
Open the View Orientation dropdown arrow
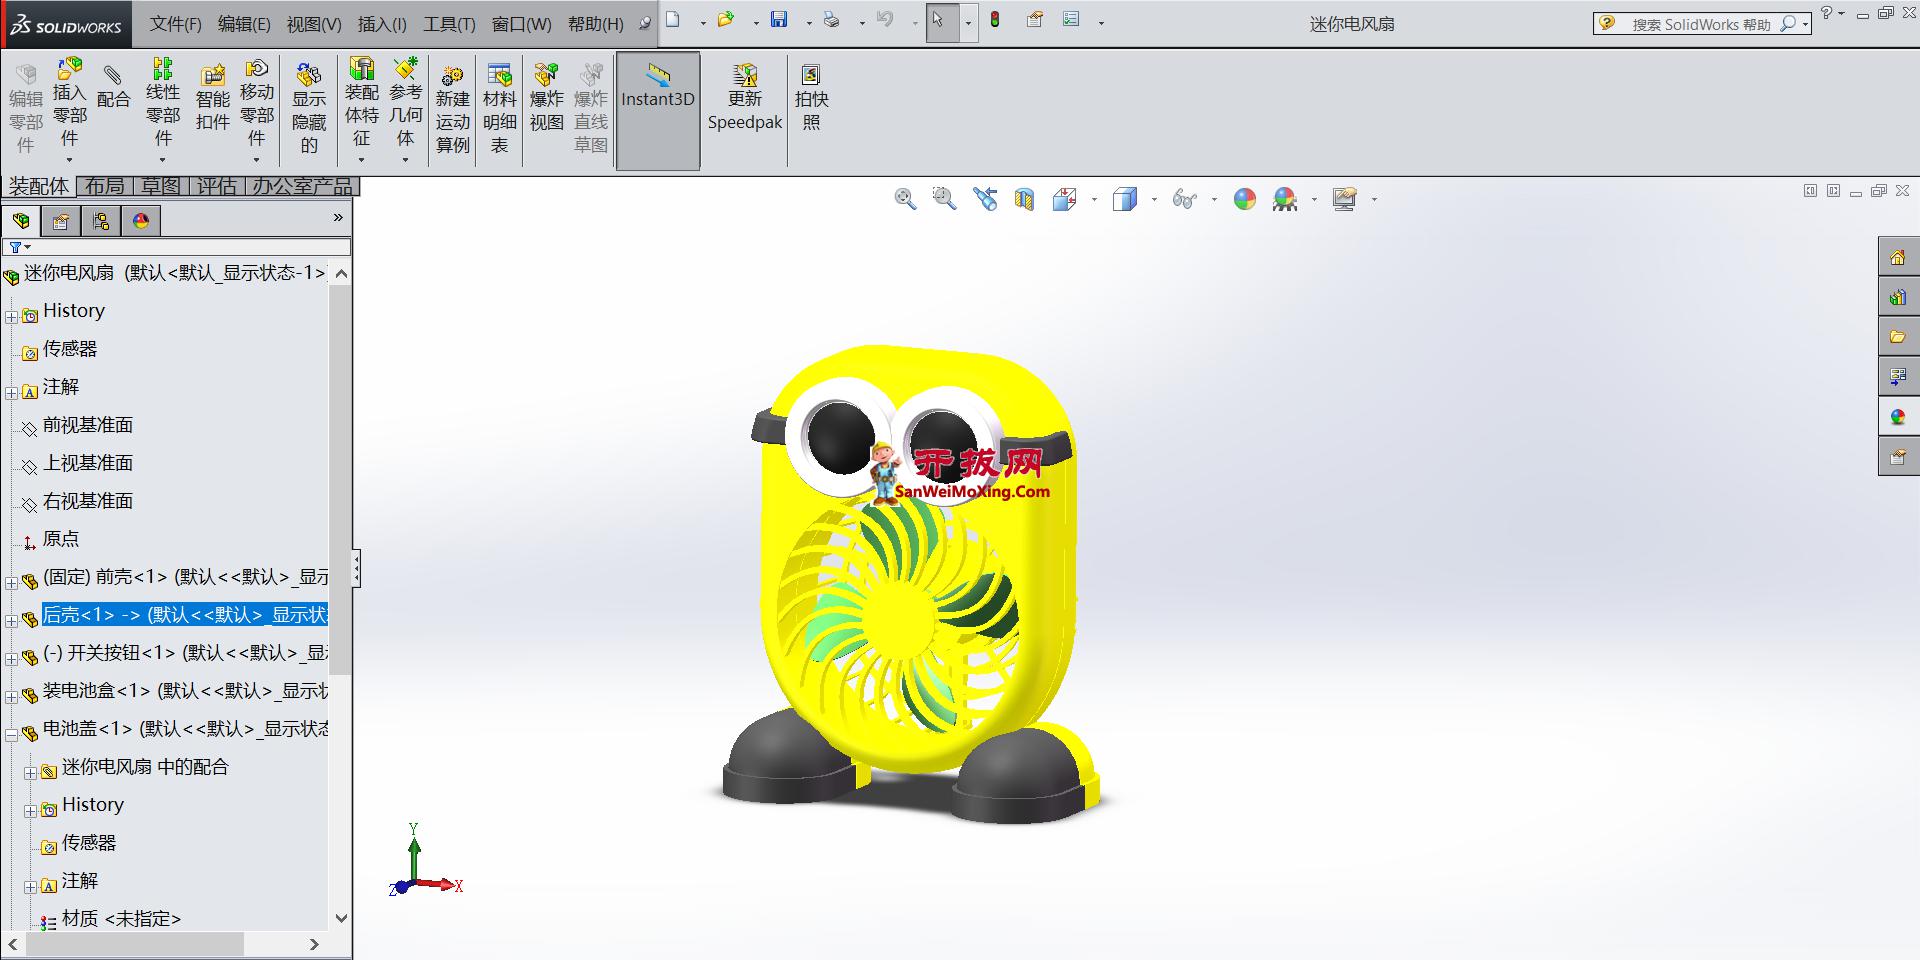tap(1093, 200)
